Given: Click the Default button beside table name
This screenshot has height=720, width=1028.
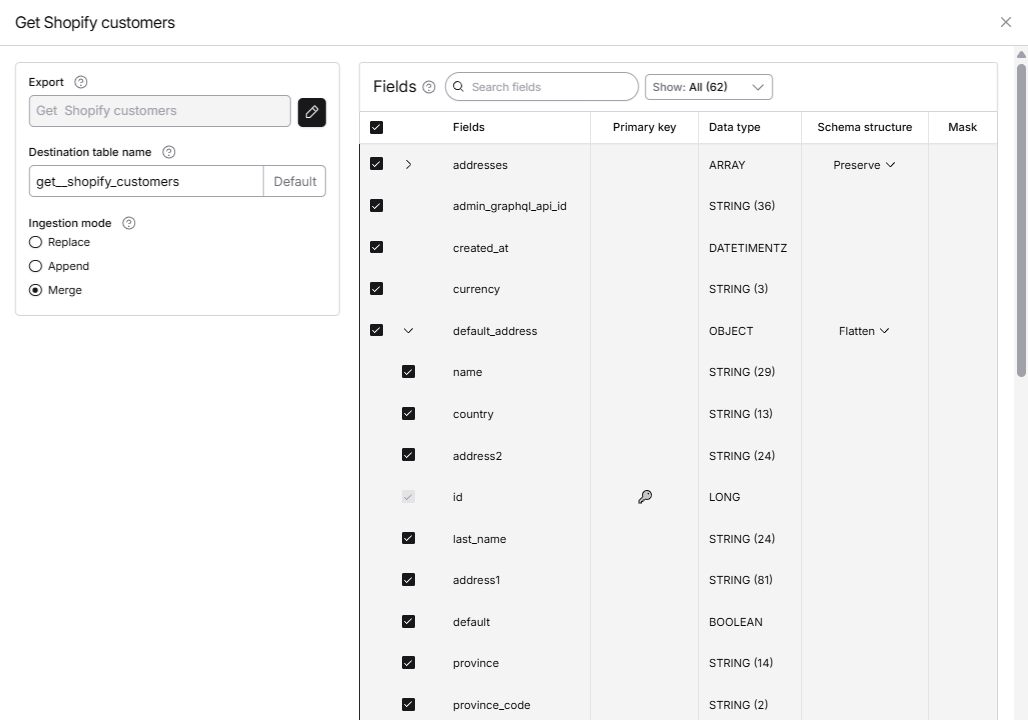Looking at the screenshot, I should (294, 182).
